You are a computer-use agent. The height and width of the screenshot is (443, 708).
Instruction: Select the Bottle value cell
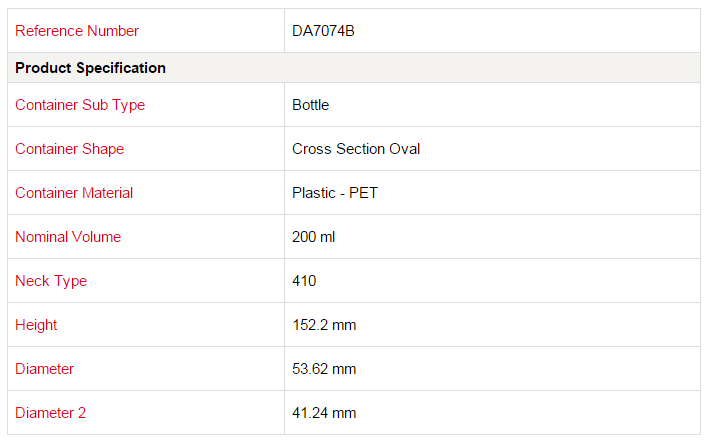tap(492, 105)
